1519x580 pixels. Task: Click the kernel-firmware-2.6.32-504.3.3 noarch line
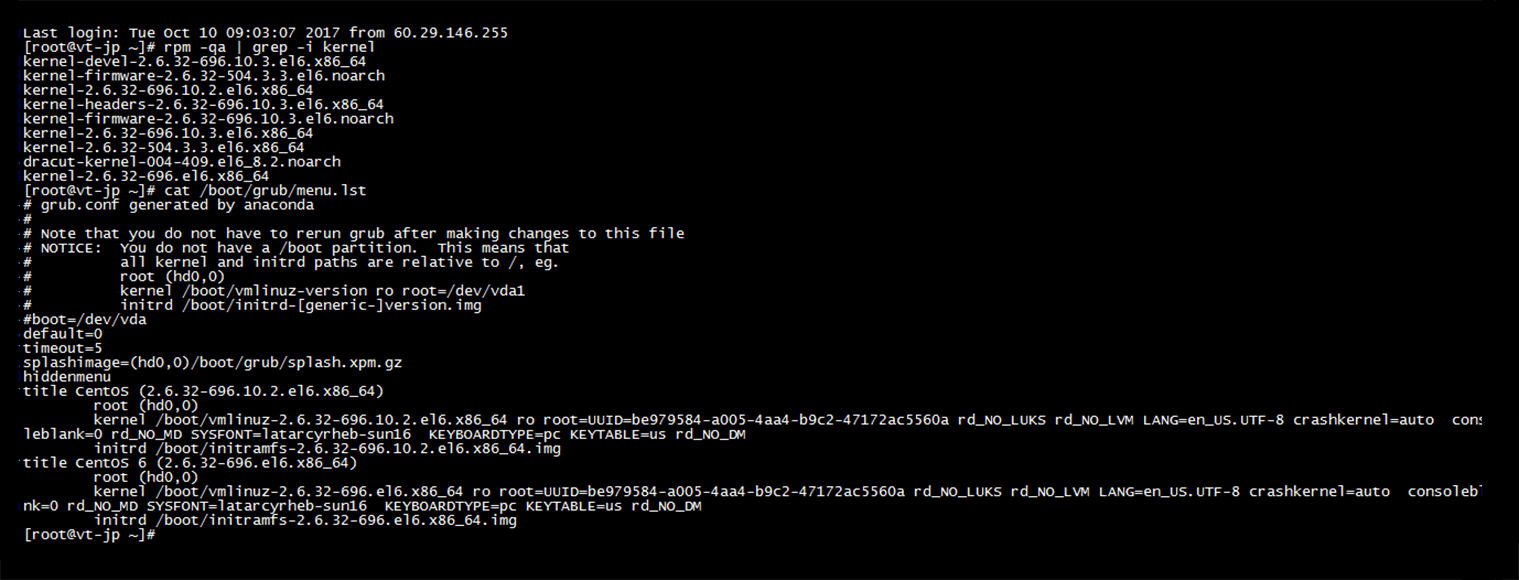click(203, 75)
